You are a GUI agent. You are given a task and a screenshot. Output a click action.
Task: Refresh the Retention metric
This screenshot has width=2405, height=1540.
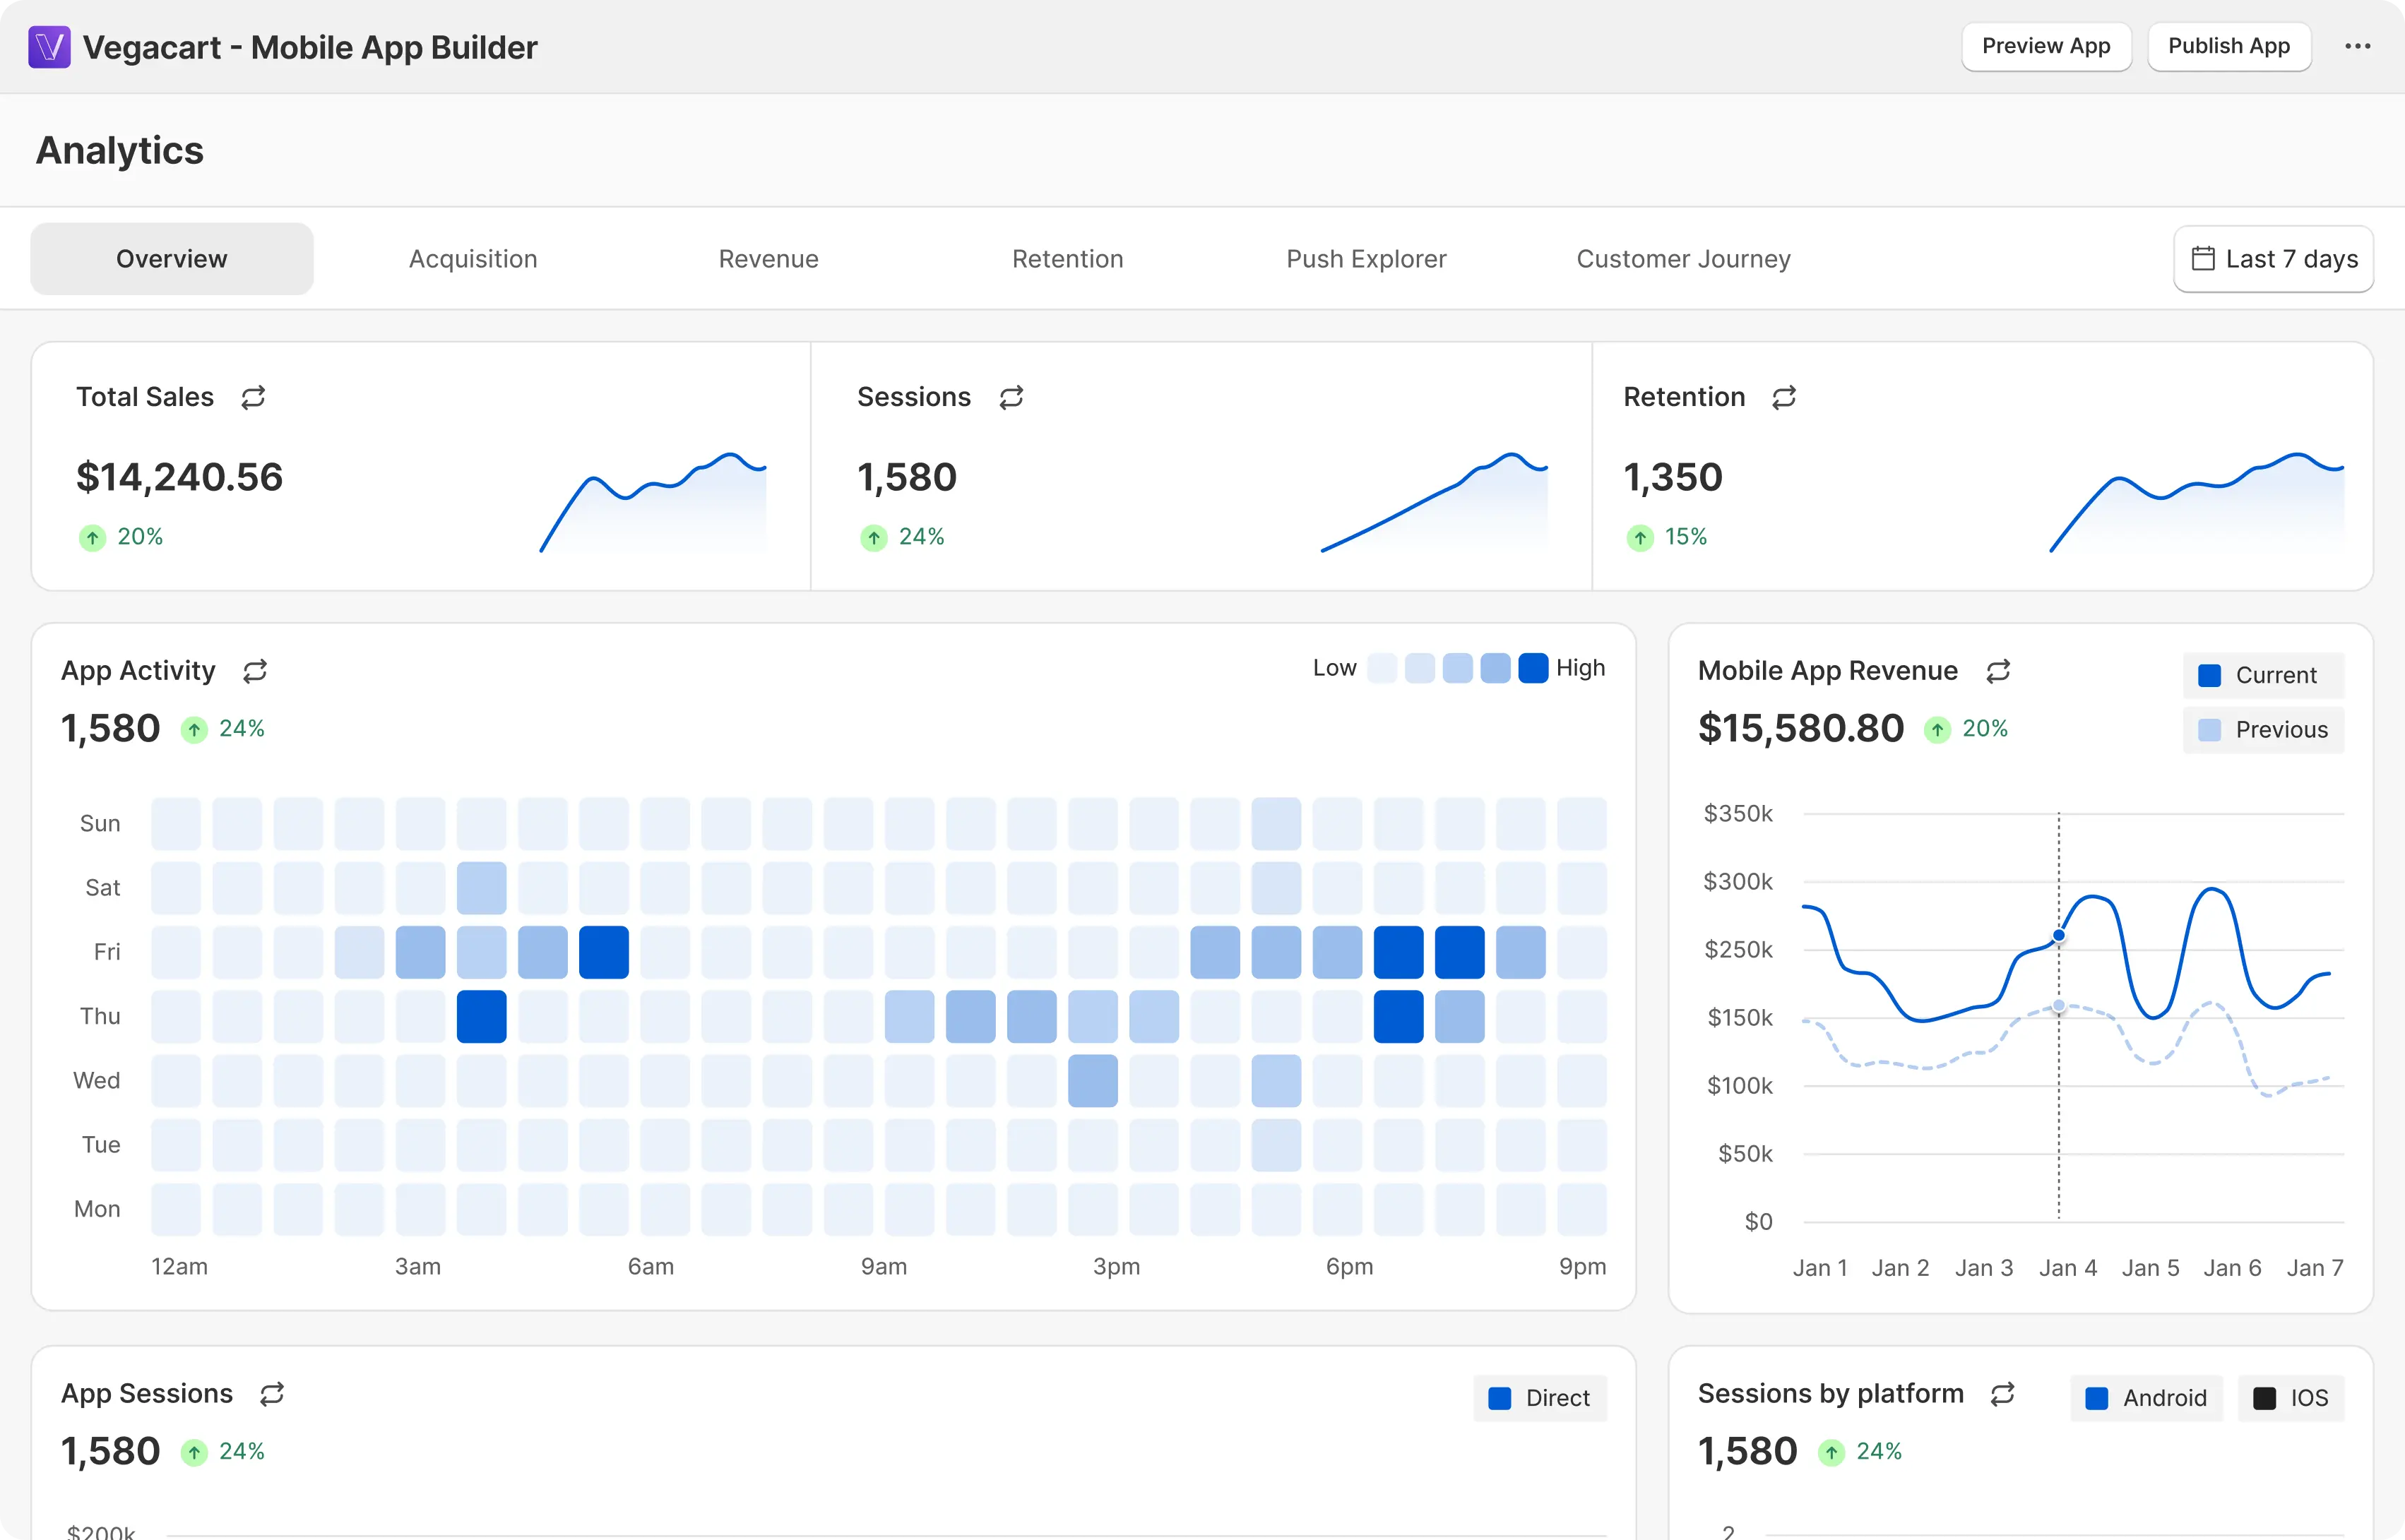tap(1785, 397)
